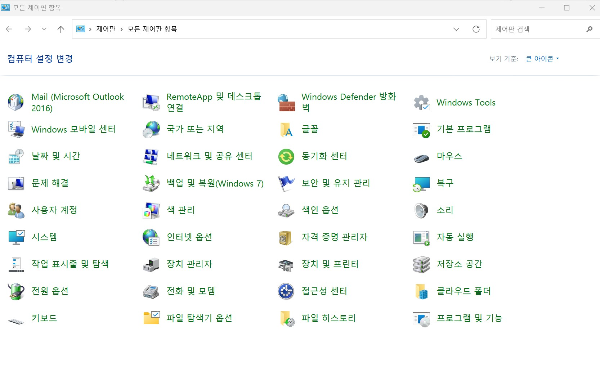This screenshot has width=600, height=377.
Task: Open the Windows Tools gear icon
Action: [421, 102]
